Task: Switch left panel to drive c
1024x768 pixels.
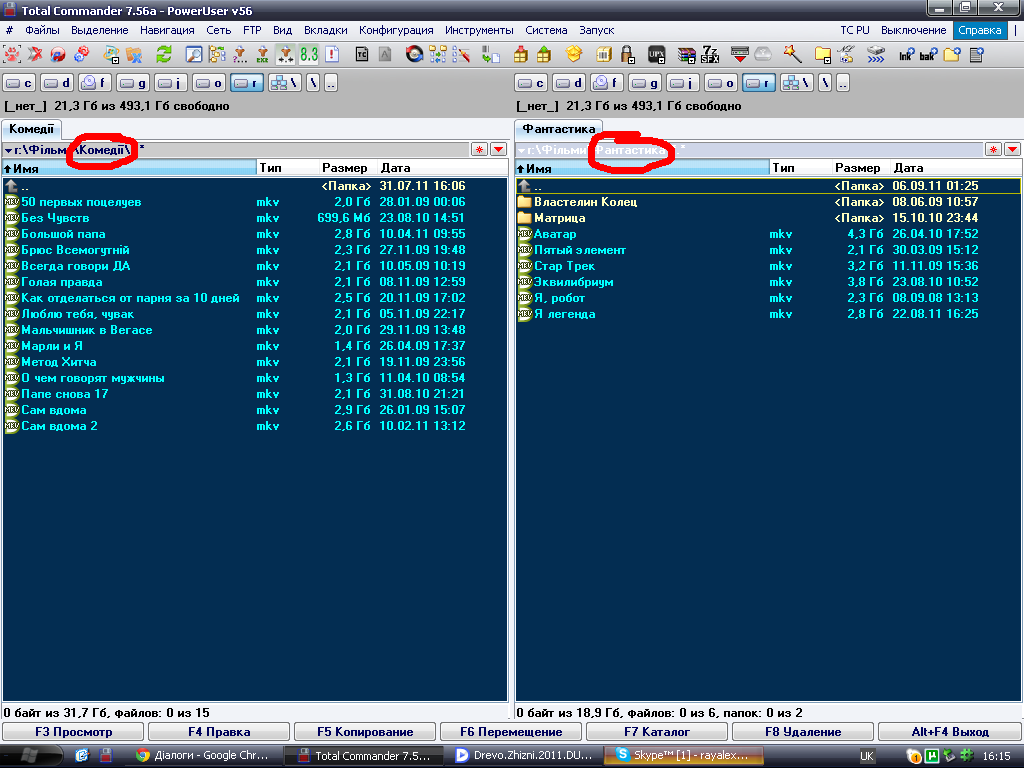Action: click(x=19, y=83)
